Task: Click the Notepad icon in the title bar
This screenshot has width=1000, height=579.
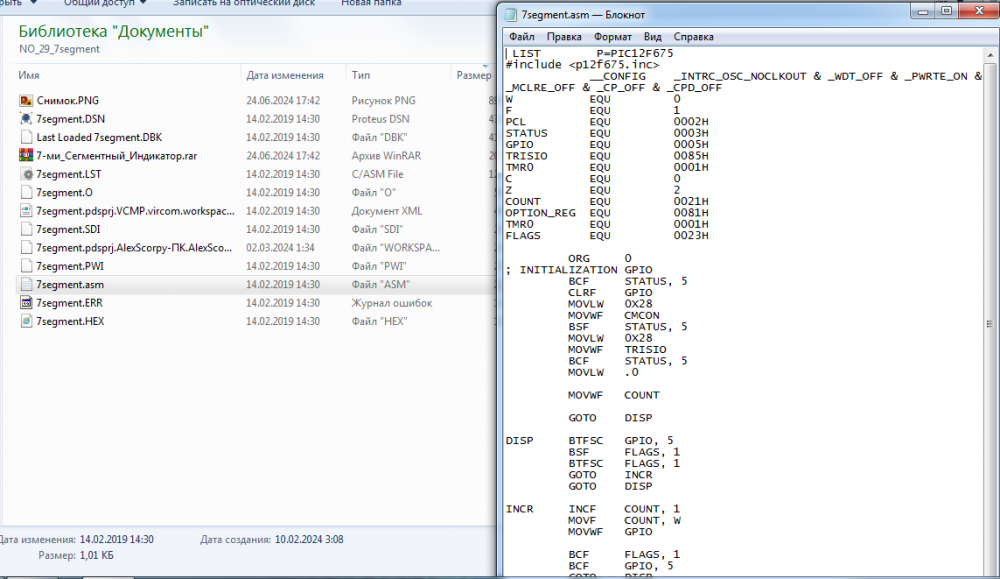Action: [x=513, y=15]
